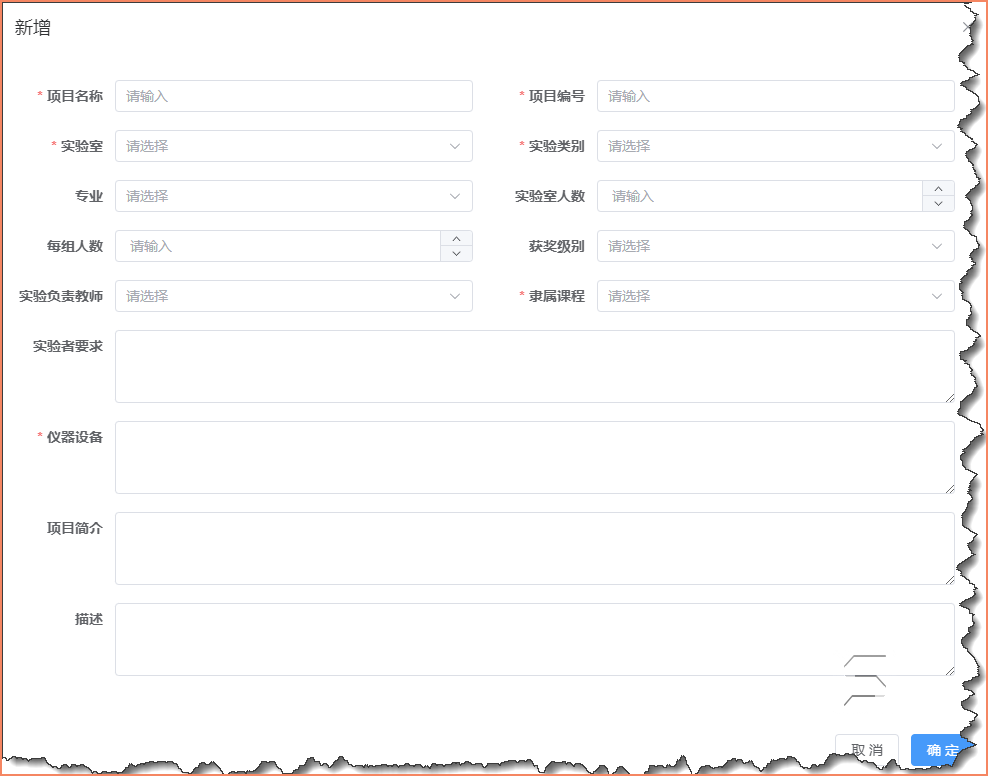Open the 实验负责教师 dropdown
The height and width of the screenshot is (776, 988).
coord(294,296)
